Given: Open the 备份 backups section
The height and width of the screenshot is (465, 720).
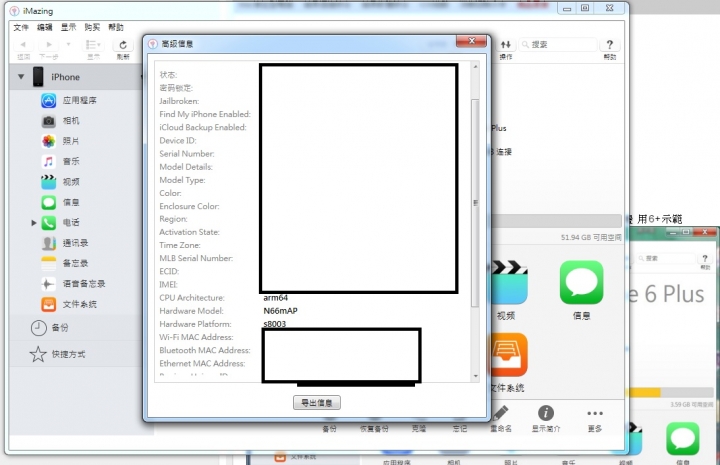Looking at the screenshot, I should pyautogui.click(x=50, y=328).
